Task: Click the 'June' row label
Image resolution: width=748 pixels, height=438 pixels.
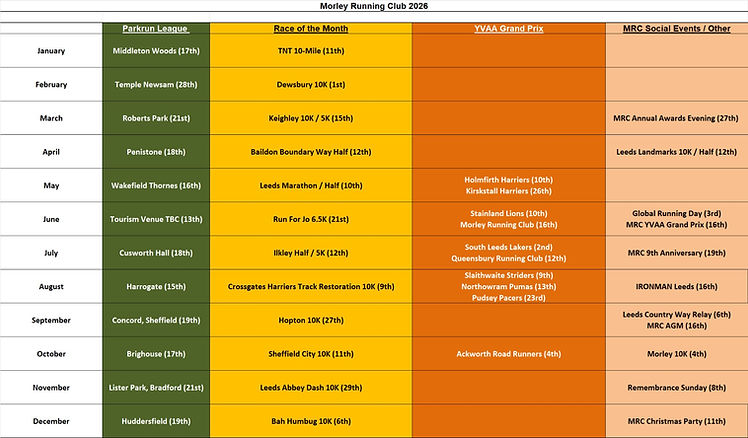Action: (51, 219)
